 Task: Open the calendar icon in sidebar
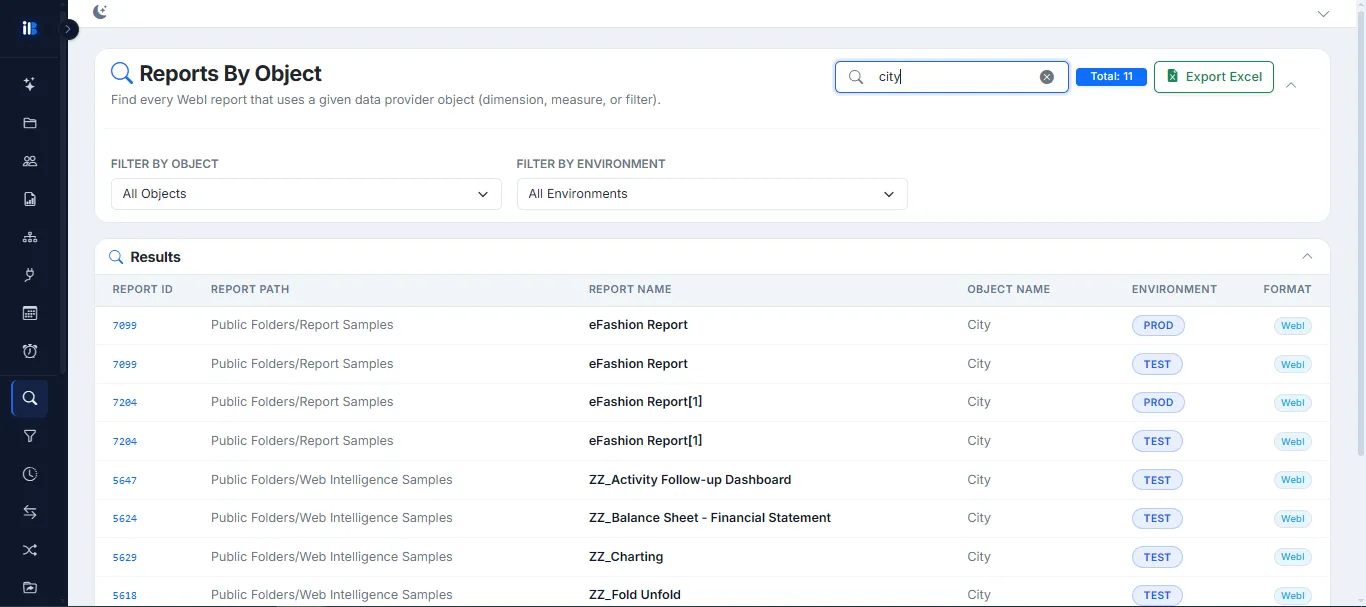(x=30, y=313)
